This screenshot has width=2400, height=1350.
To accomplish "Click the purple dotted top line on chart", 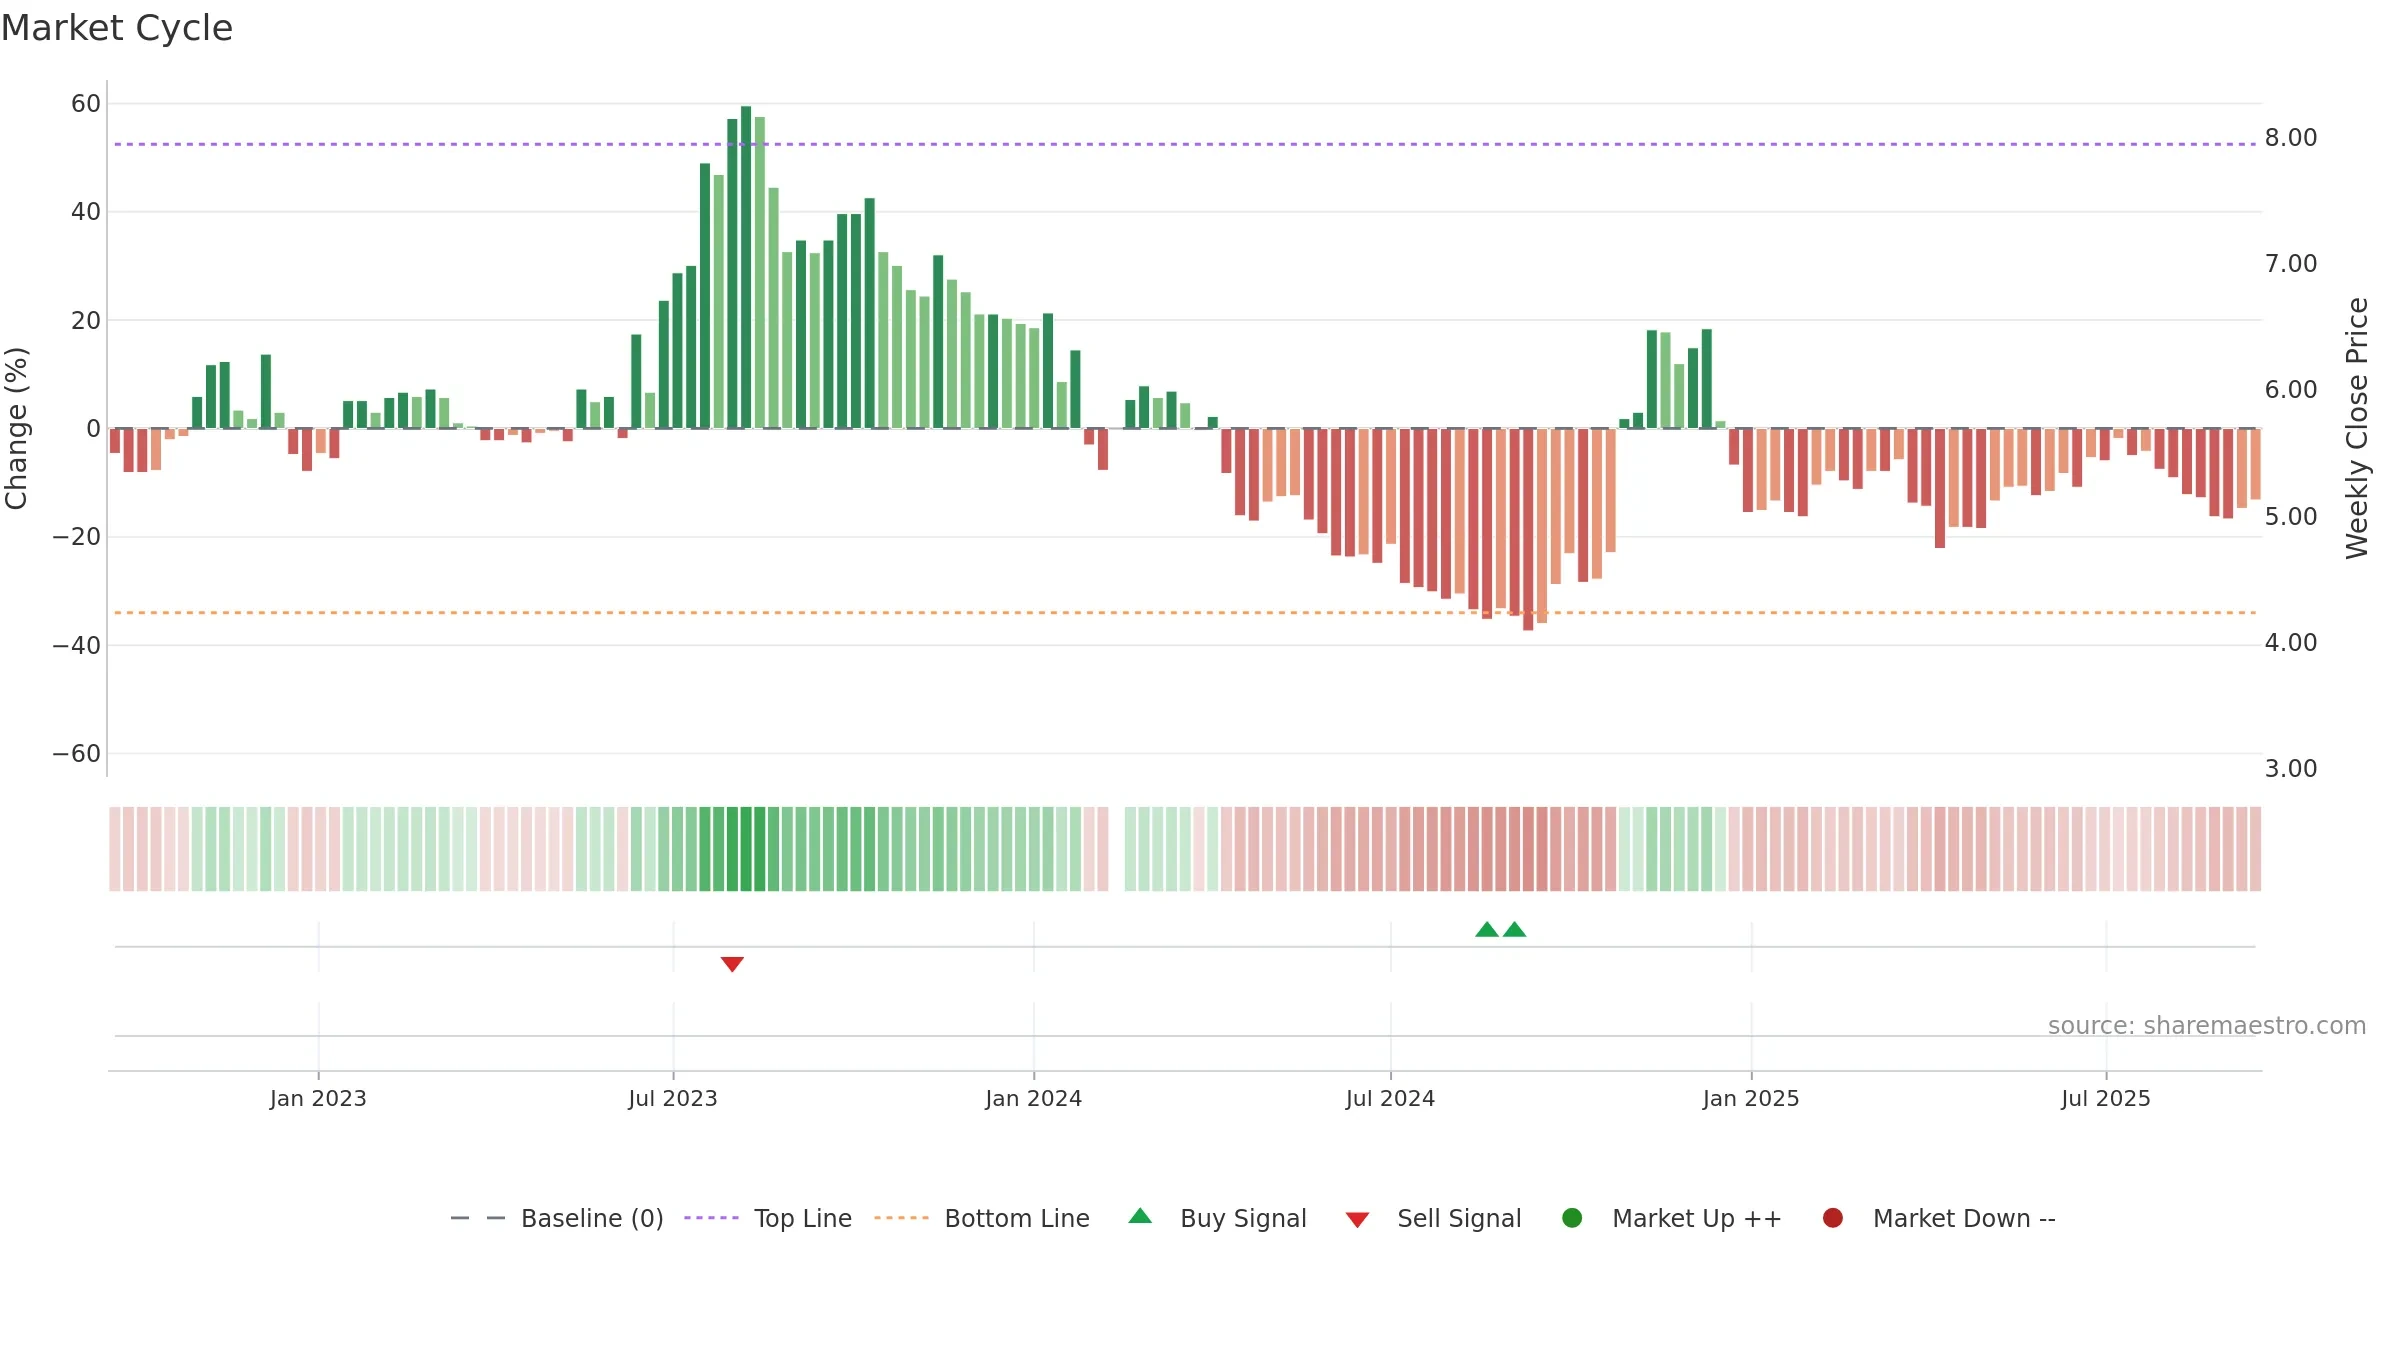I will click(x=1185, y=144).
